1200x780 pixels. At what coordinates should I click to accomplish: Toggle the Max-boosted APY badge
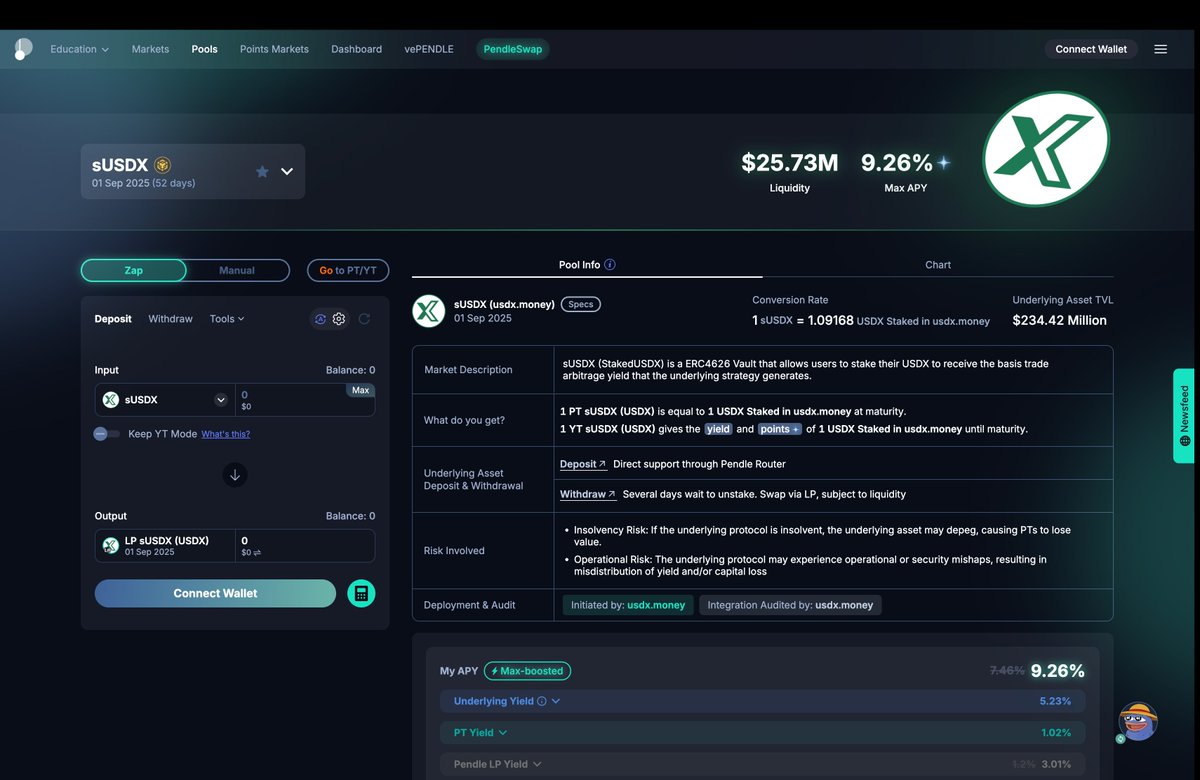[x=527, y=671]
